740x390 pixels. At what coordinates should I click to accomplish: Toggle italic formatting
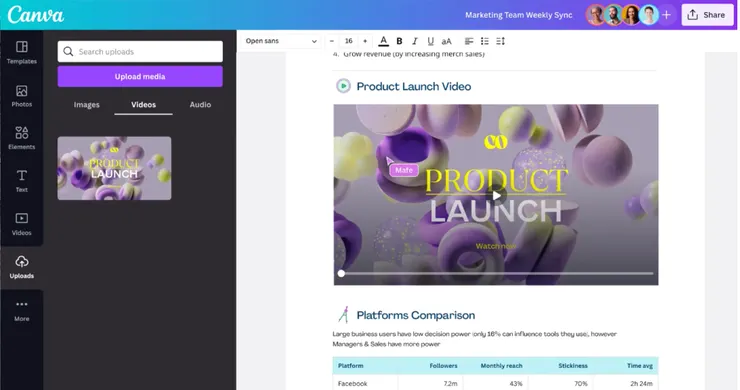pyautogui.click(x=415, y=41)
